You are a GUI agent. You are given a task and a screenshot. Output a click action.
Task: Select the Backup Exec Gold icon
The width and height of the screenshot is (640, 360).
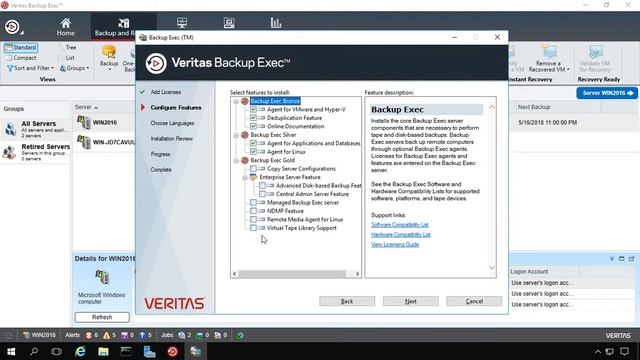244,160
